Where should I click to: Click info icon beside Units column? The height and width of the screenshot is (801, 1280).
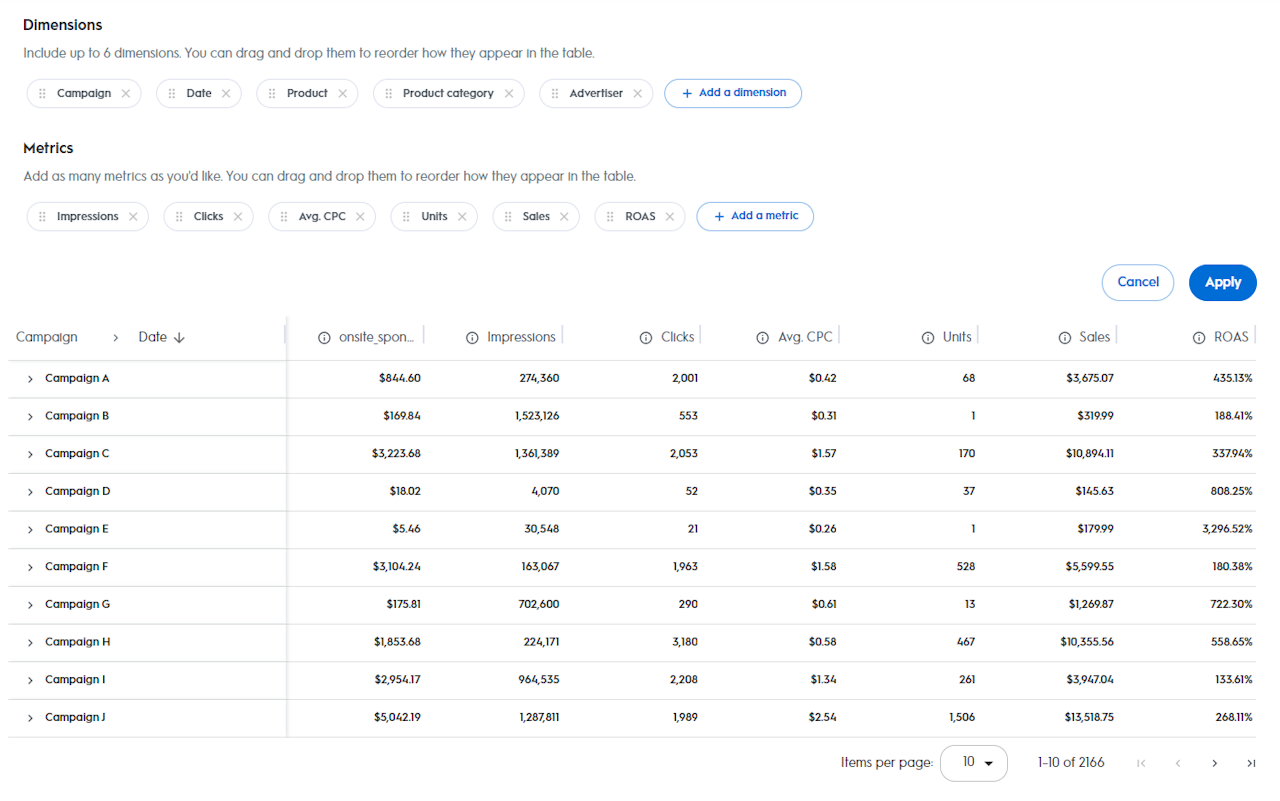[x=928, y=338]
